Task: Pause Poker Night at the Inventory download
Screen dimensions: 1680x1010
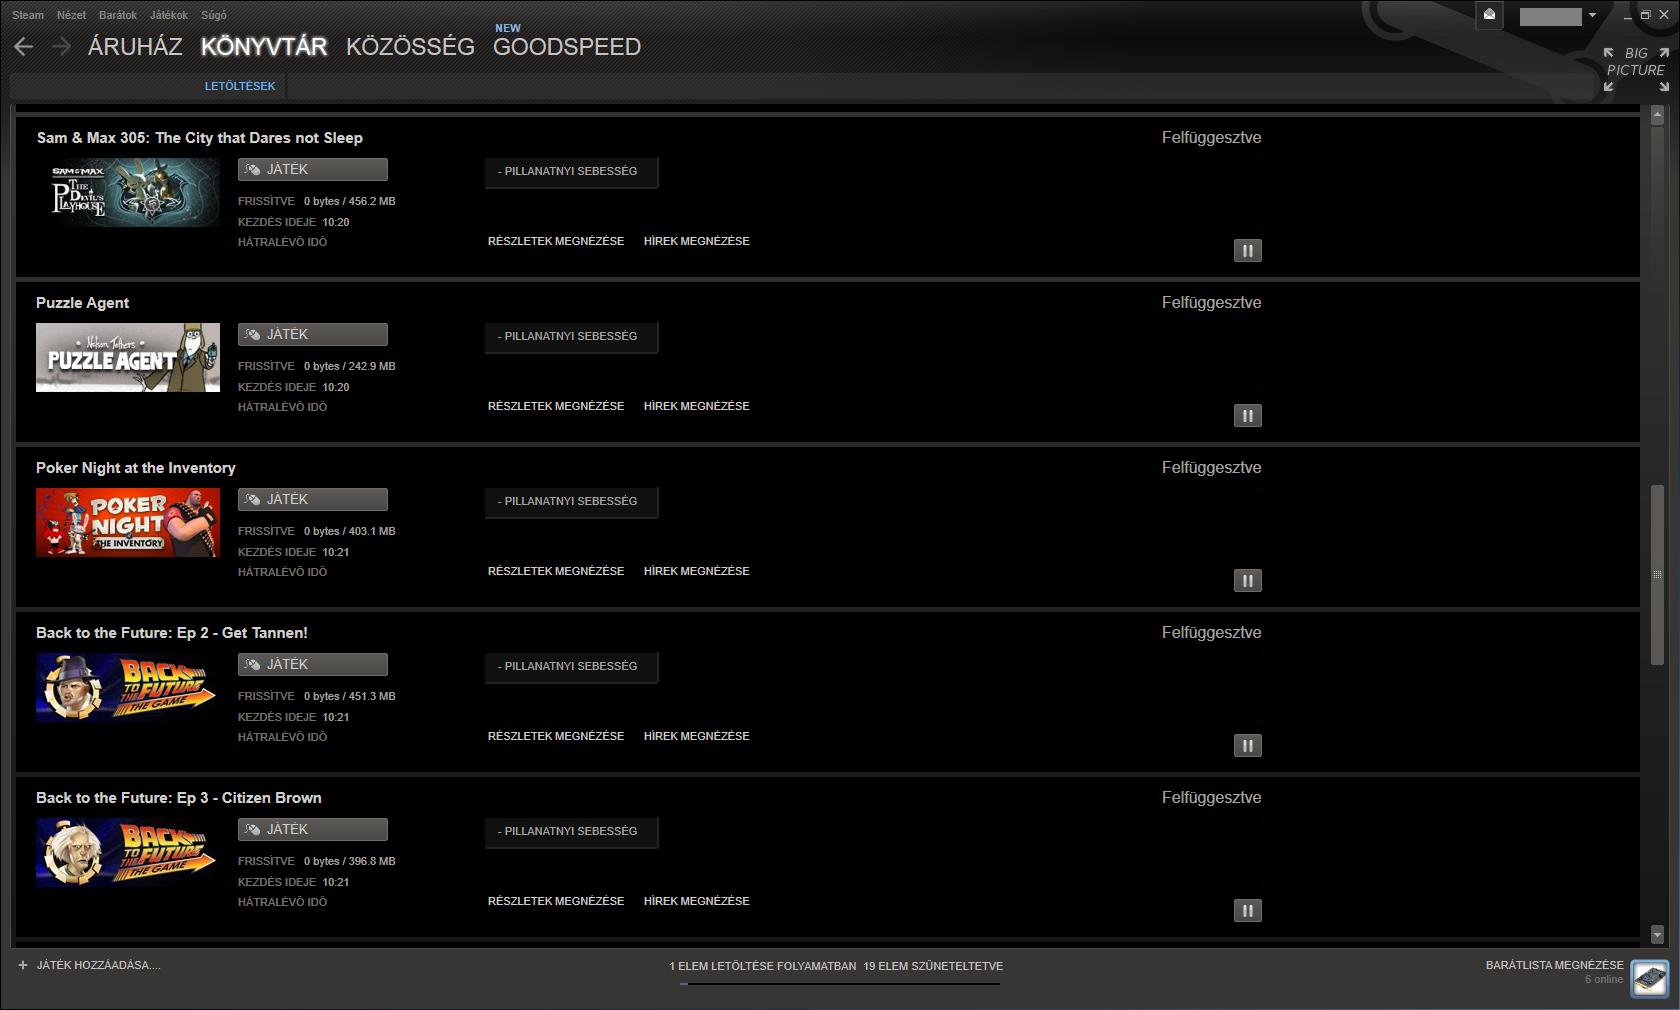Action: coord(1247,580)
